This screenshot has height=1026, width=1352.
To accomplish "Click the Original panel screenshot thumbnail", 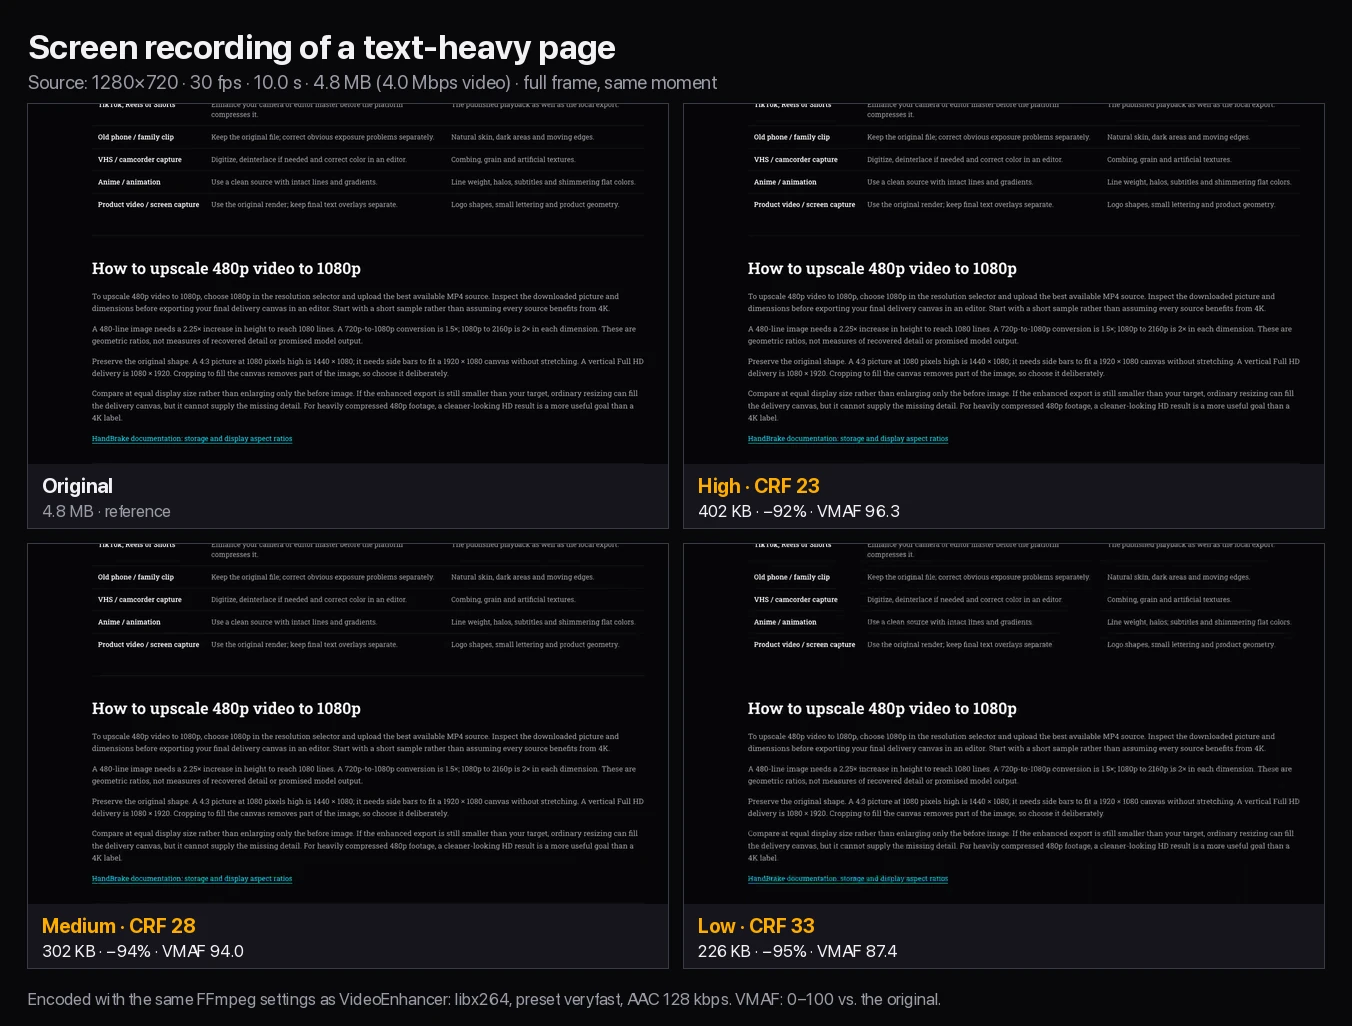I will click(348, 284).
